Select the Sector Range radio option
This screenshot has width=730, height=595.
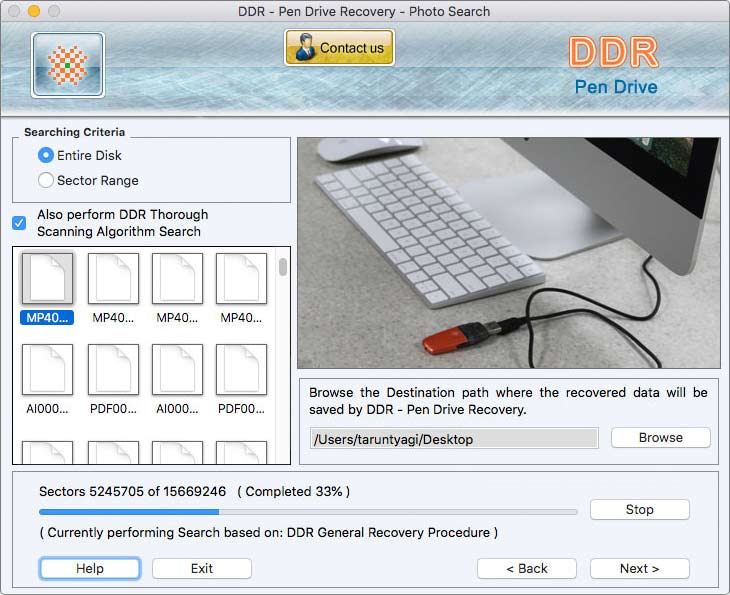46,180
